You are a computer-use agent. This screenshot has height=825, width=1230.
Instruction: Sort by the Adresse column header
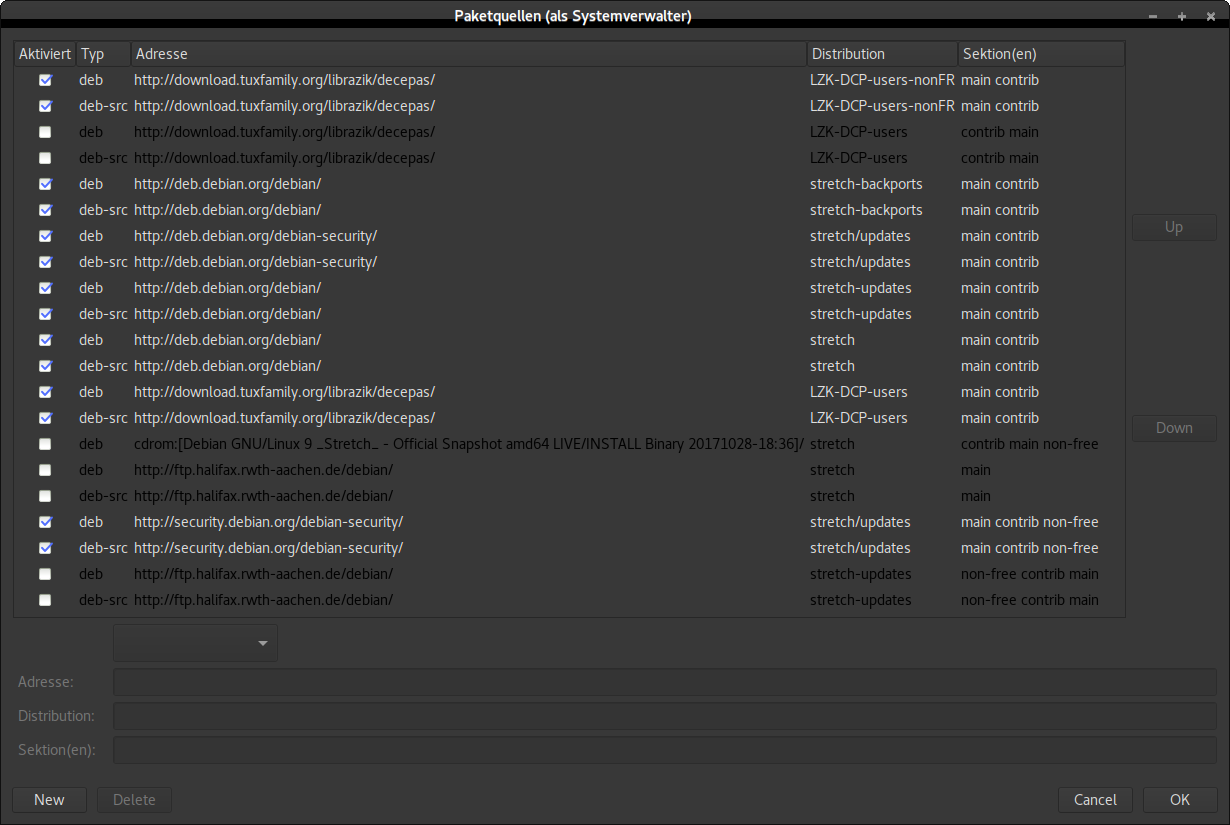click(x=468, y=54)
